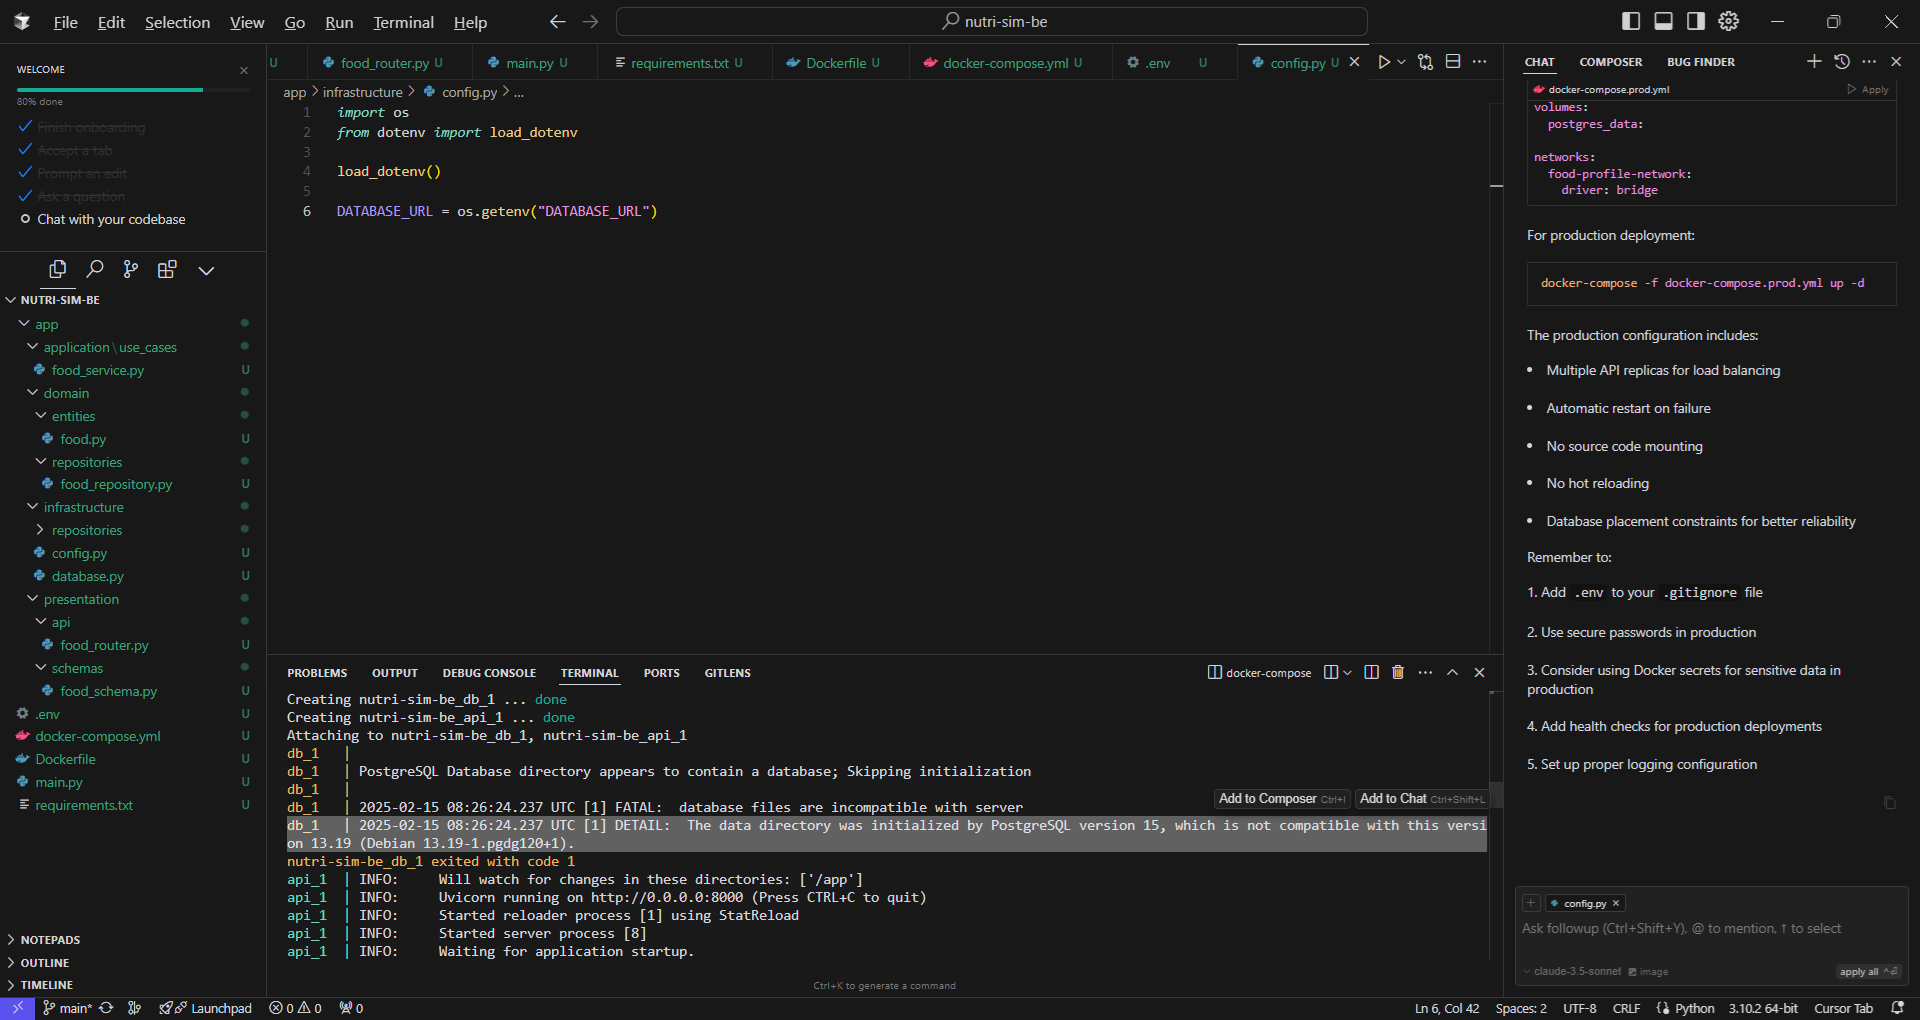Add context plus button in chat input
Screen dimensions: 1920x1020
pos(1531,903)
